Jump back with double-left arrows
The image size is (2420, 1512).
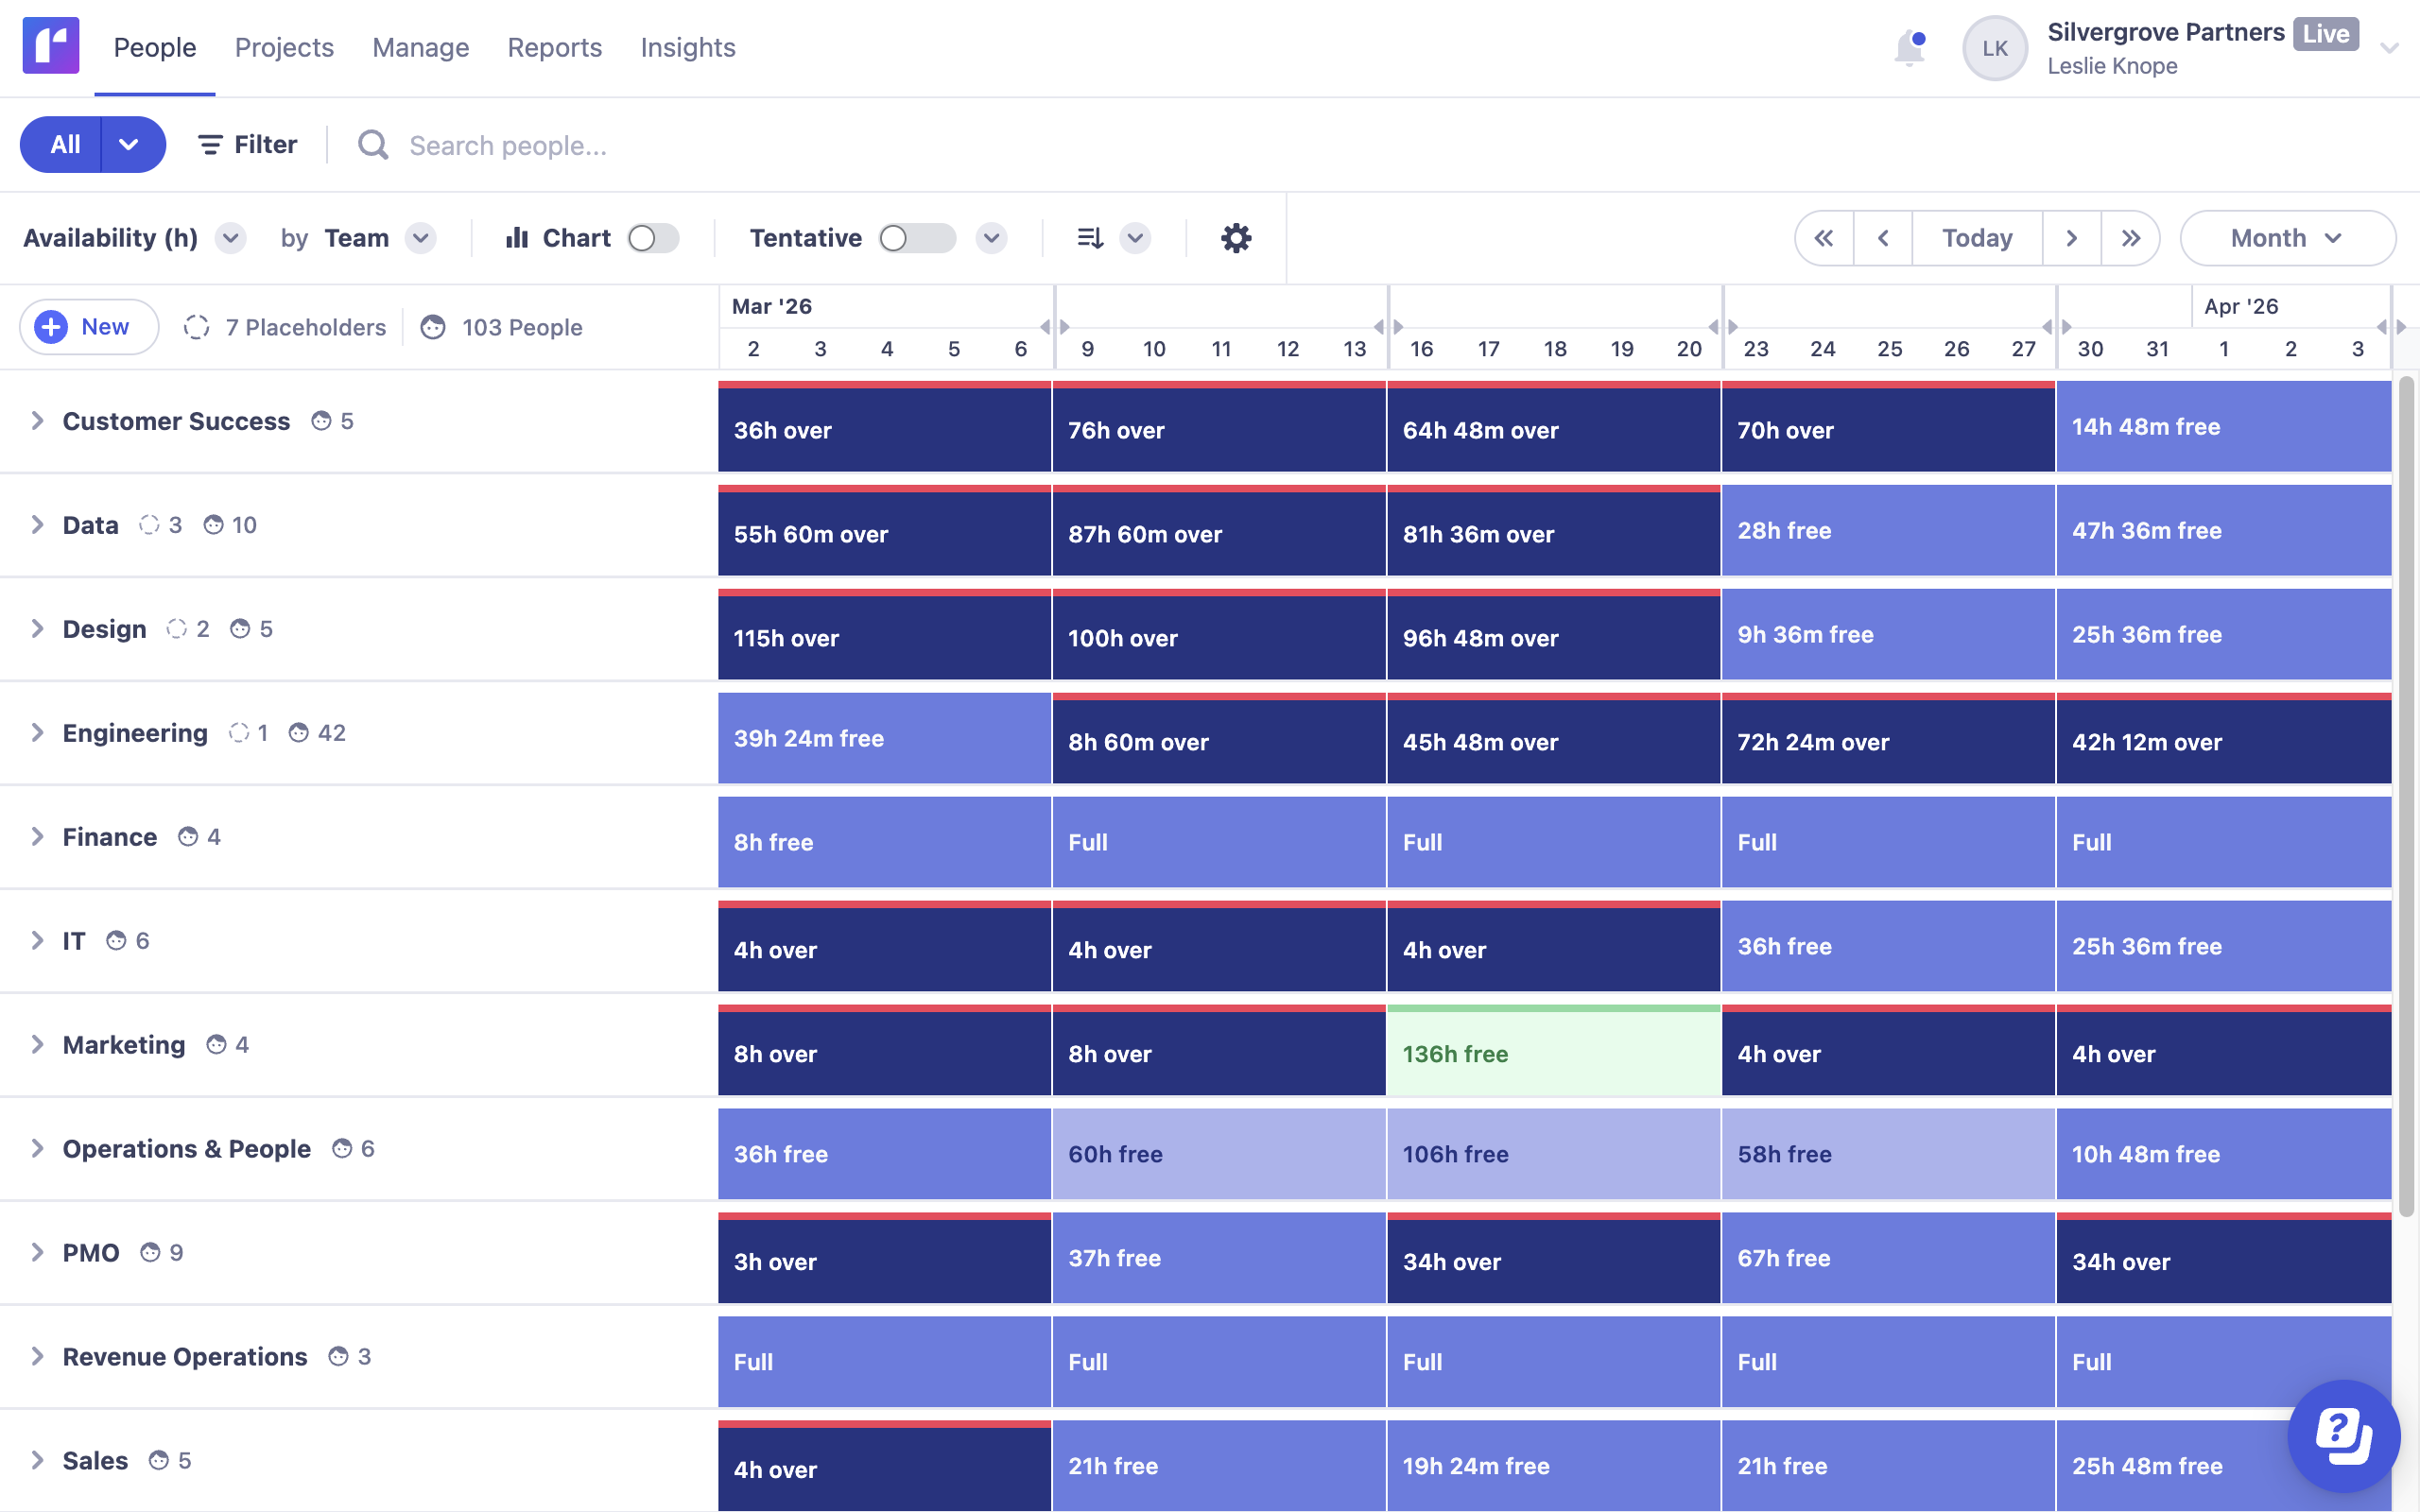pos(1824,238)
